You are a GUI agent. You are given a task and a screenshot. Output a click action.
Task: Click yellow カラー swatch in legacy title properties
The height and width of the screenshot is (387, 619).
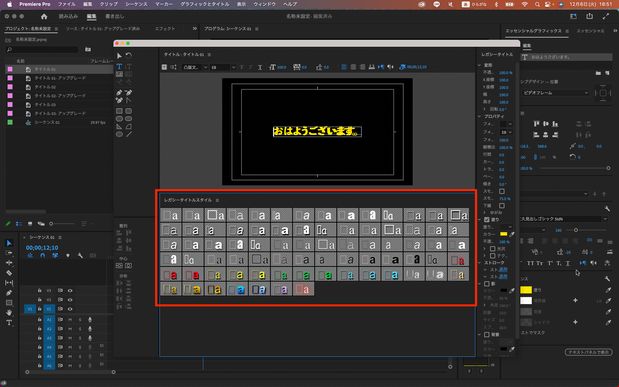tap(503, 234)
